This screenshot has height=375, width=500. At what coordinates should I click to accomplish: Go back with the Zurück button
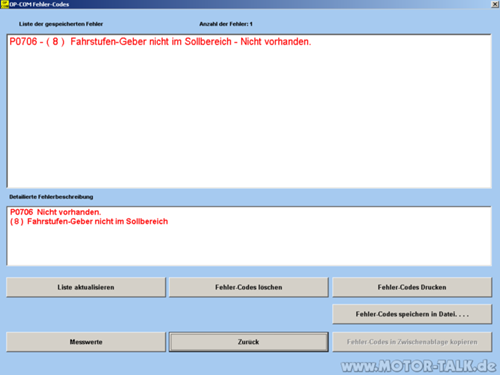click(249, 342)
